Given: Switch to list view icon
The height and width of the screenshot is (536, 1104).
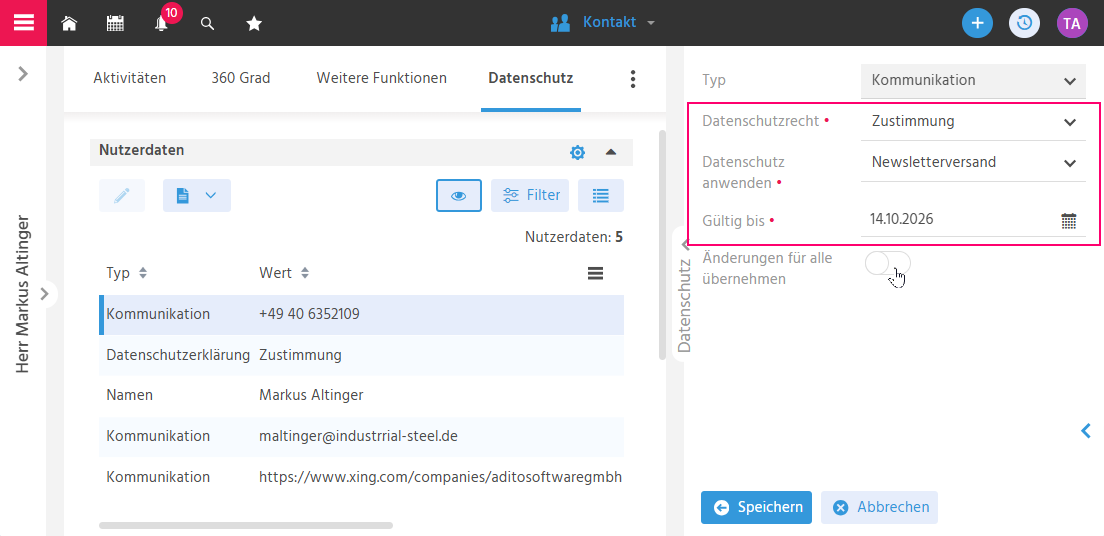Looking at the screenshot, I should pyautogui.click(x=601, y=195).
